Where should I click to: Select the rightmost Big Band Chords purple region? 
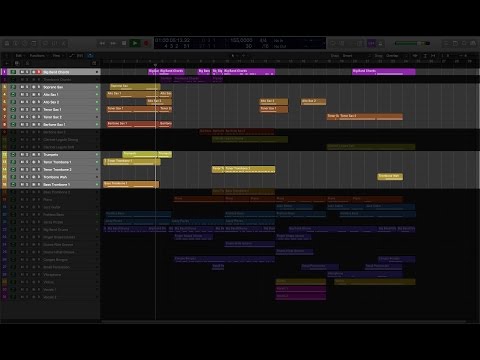(x=384, y=72)
